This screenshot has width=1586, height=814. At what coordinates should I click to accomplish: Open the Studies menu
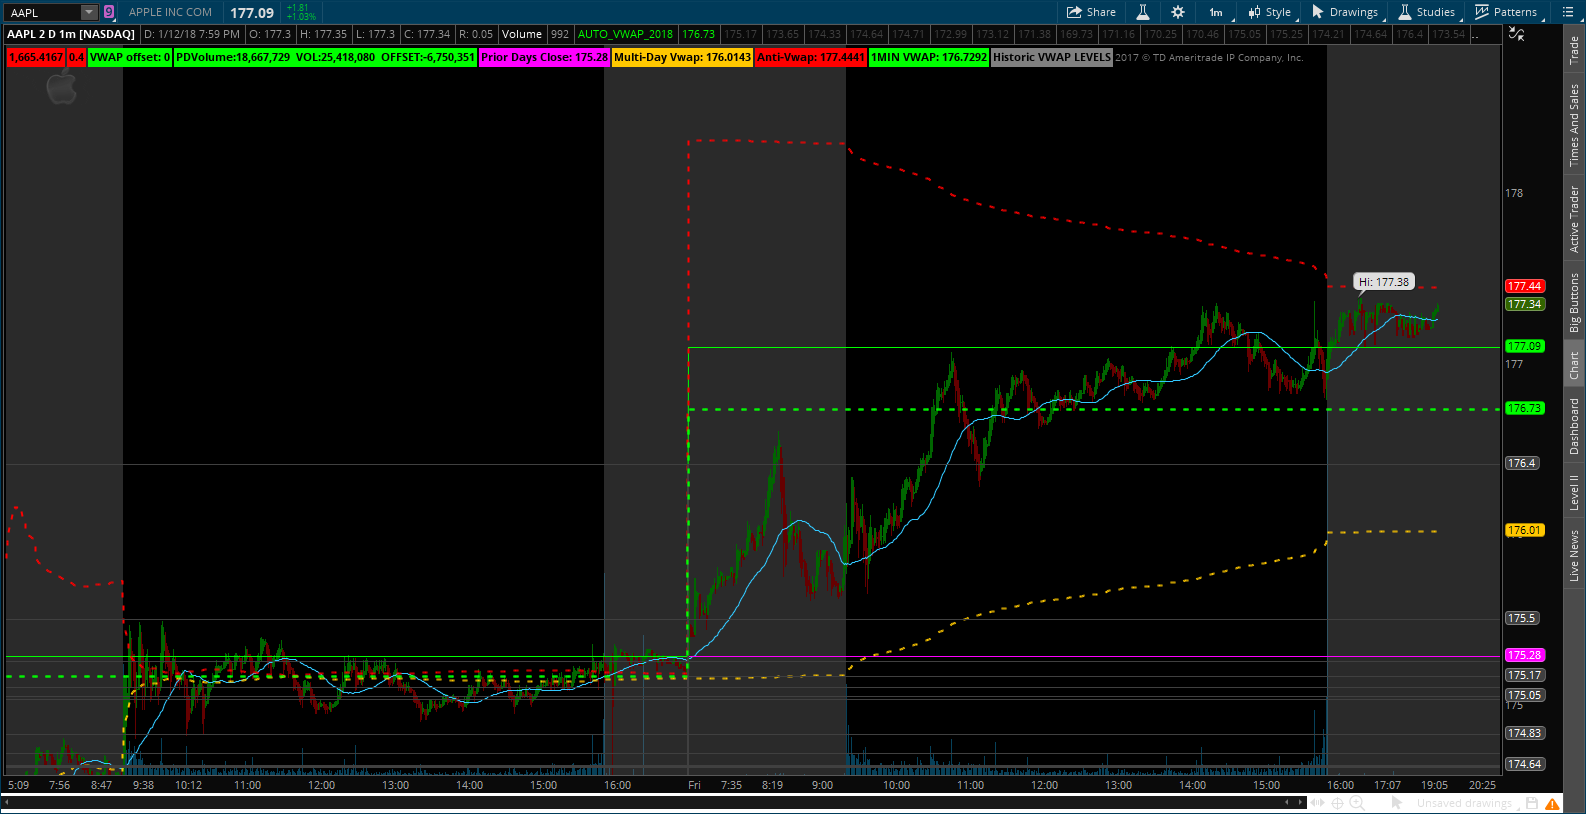(x=1426, y=12)
